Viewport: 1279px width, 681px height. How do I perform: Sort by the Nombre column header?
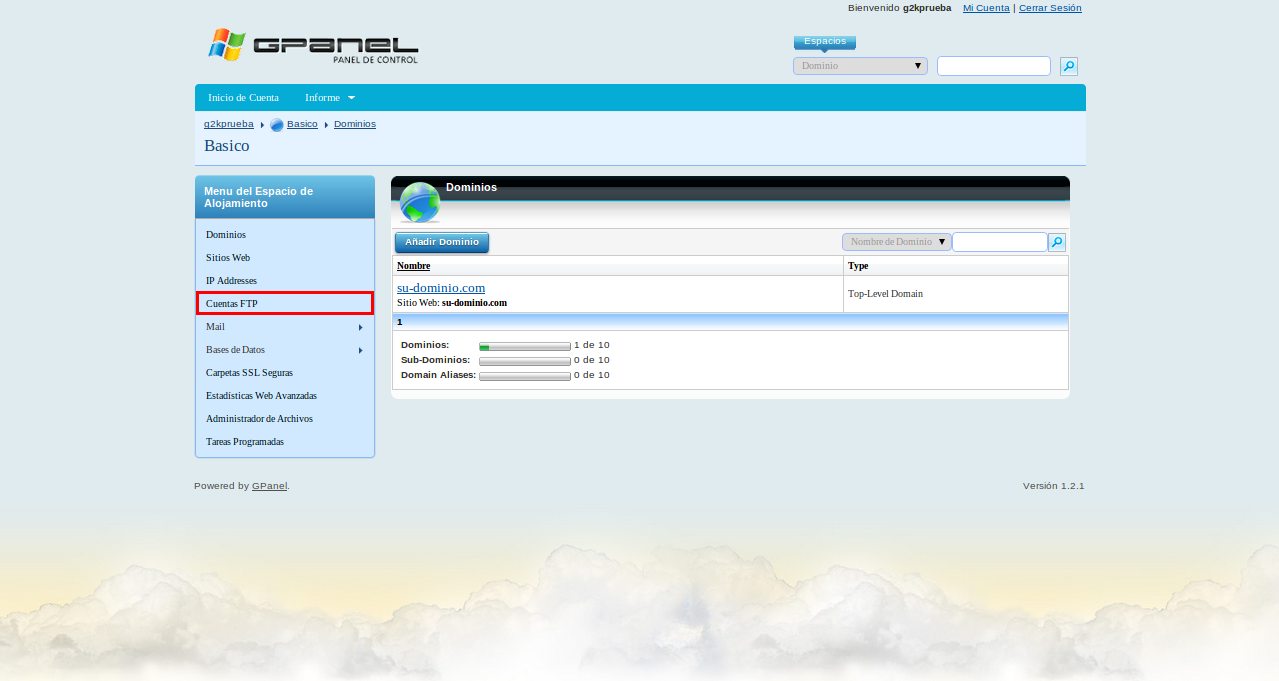tap(413, 266)
